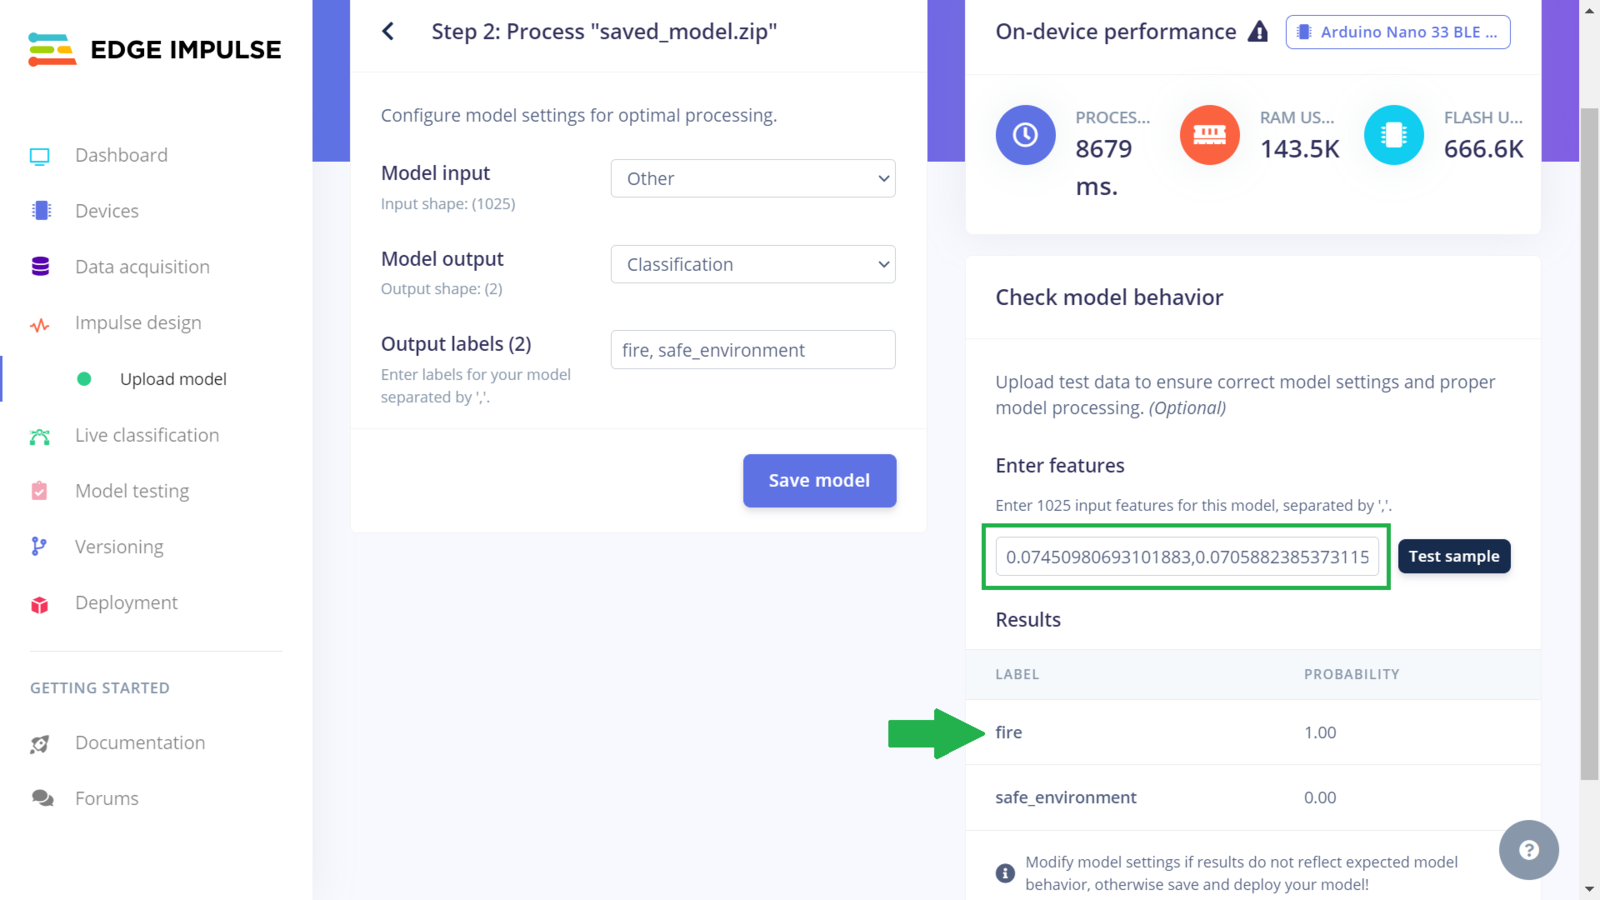Go back using the left chevron
1600x900 pixels.
tap(388, 32)
